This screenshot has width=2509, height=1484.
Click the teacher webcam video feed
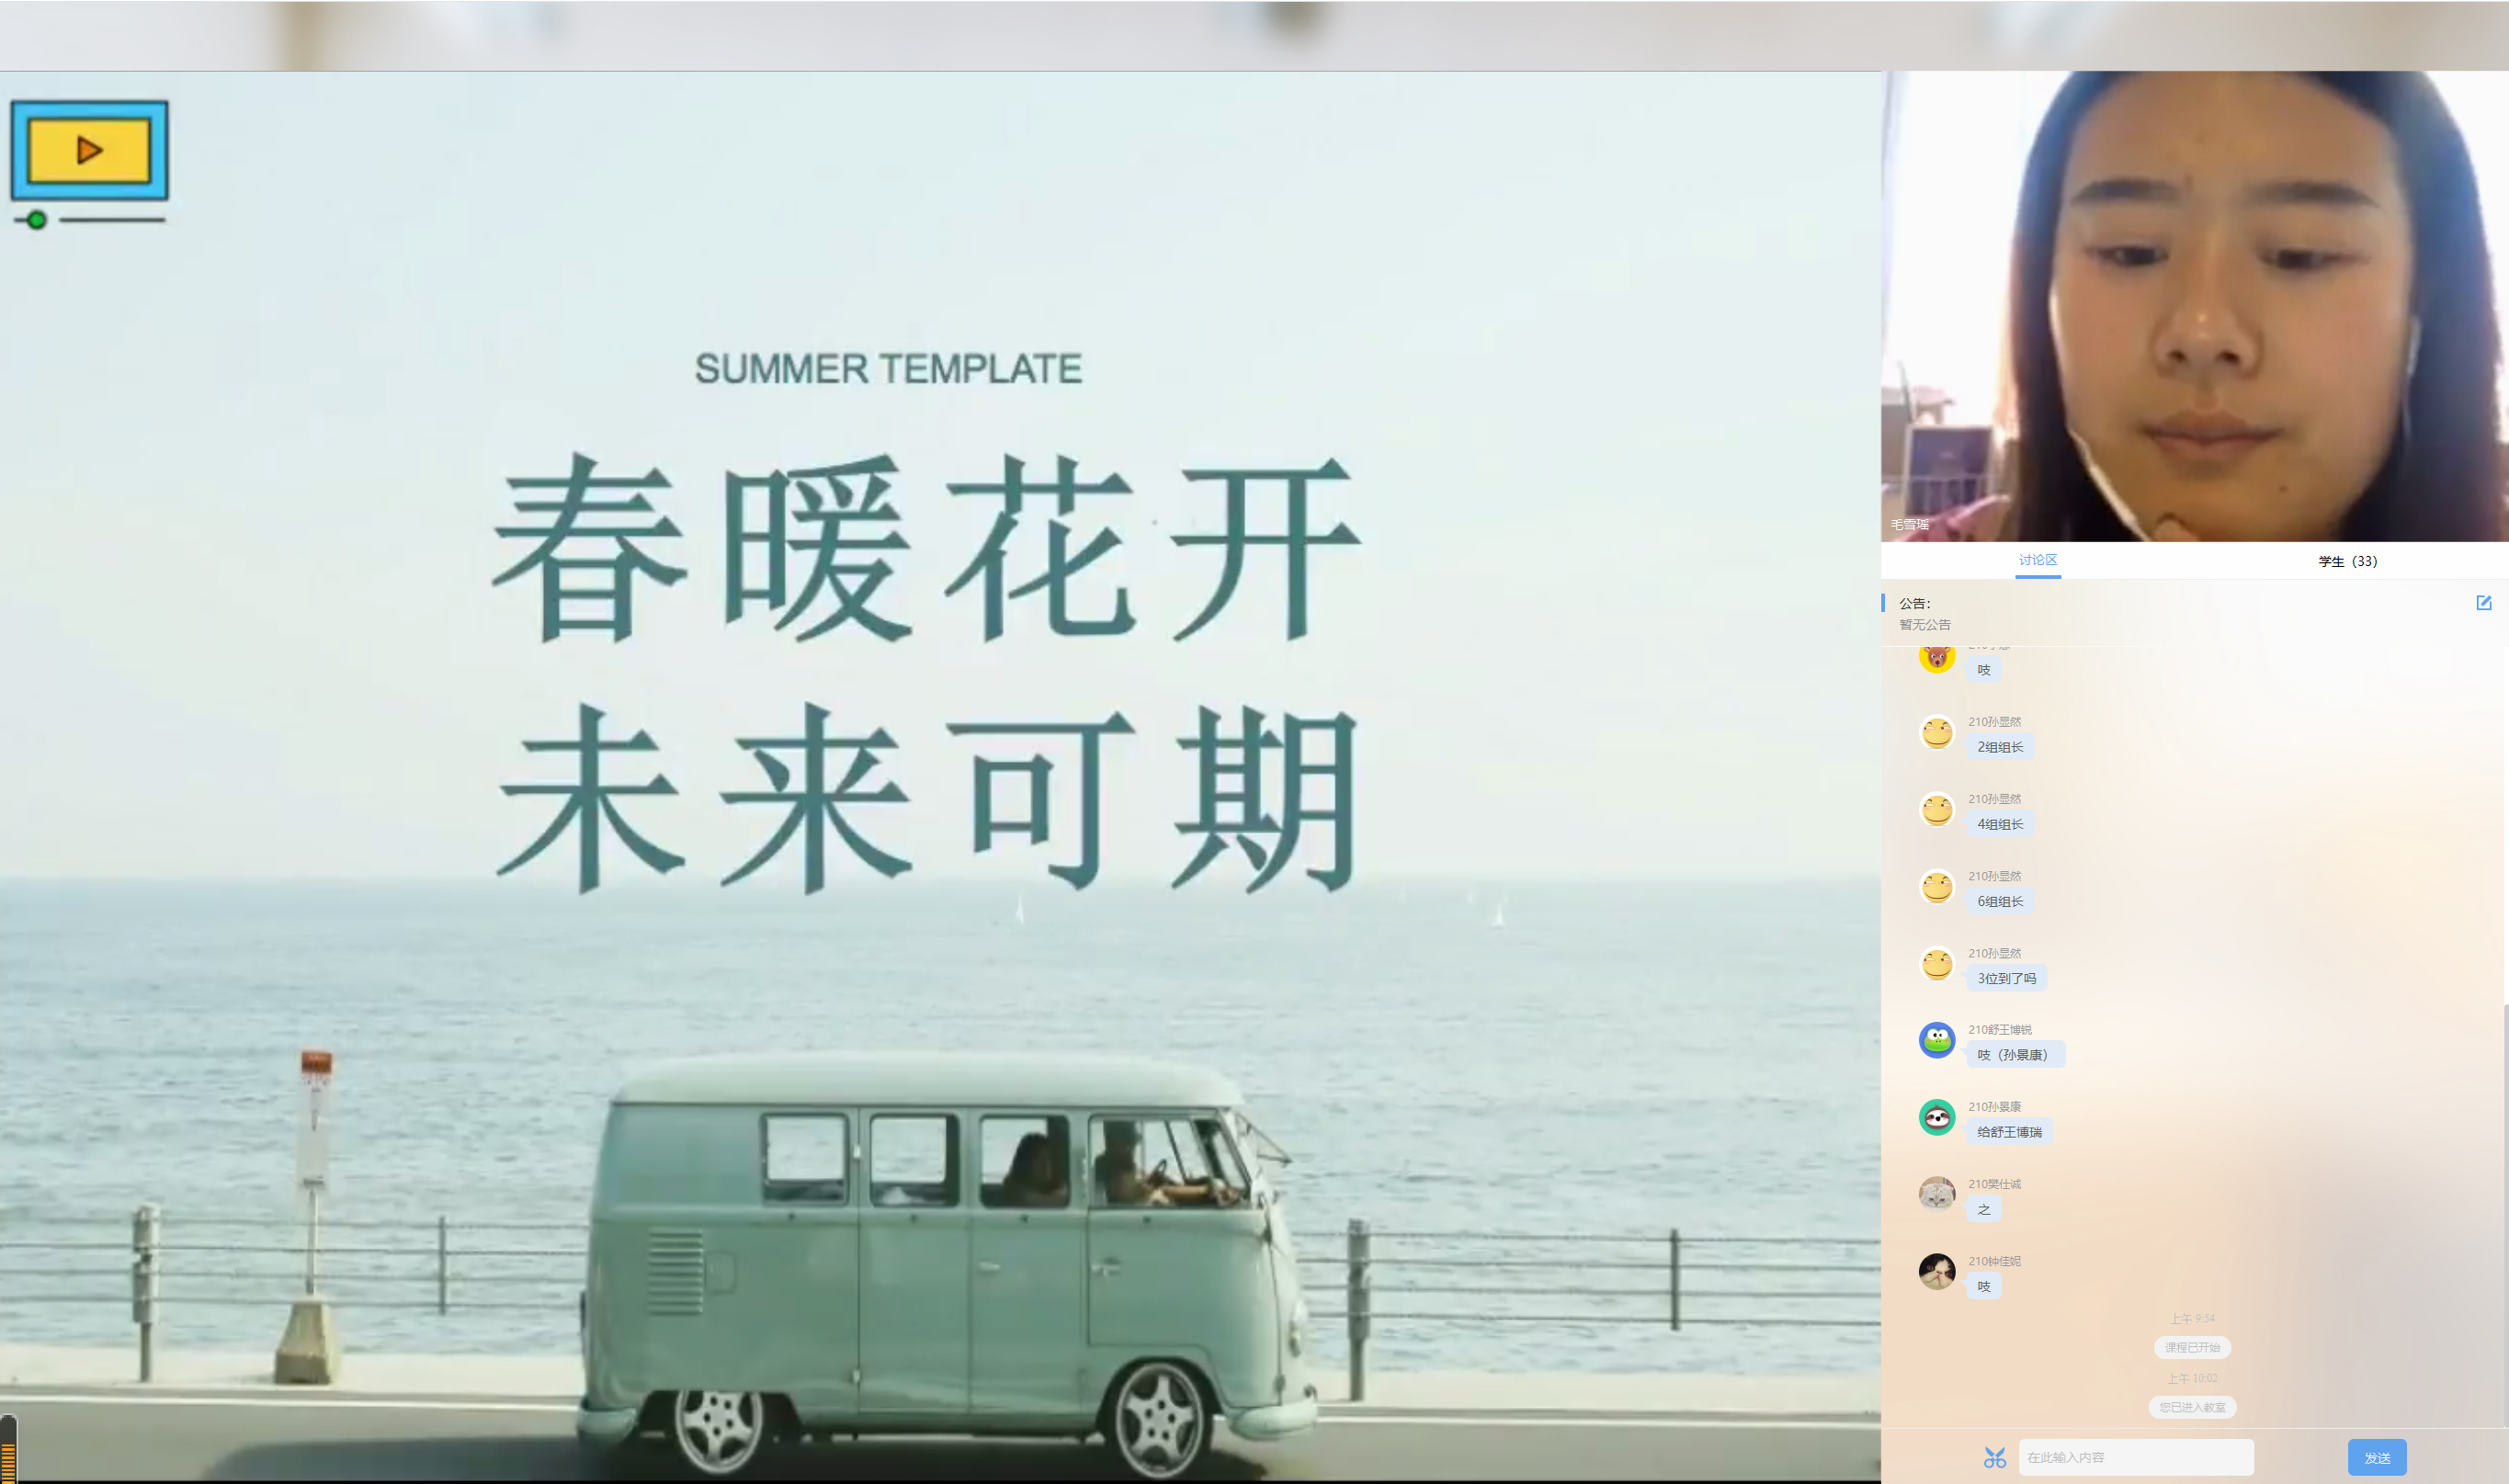pos(2194,306)
